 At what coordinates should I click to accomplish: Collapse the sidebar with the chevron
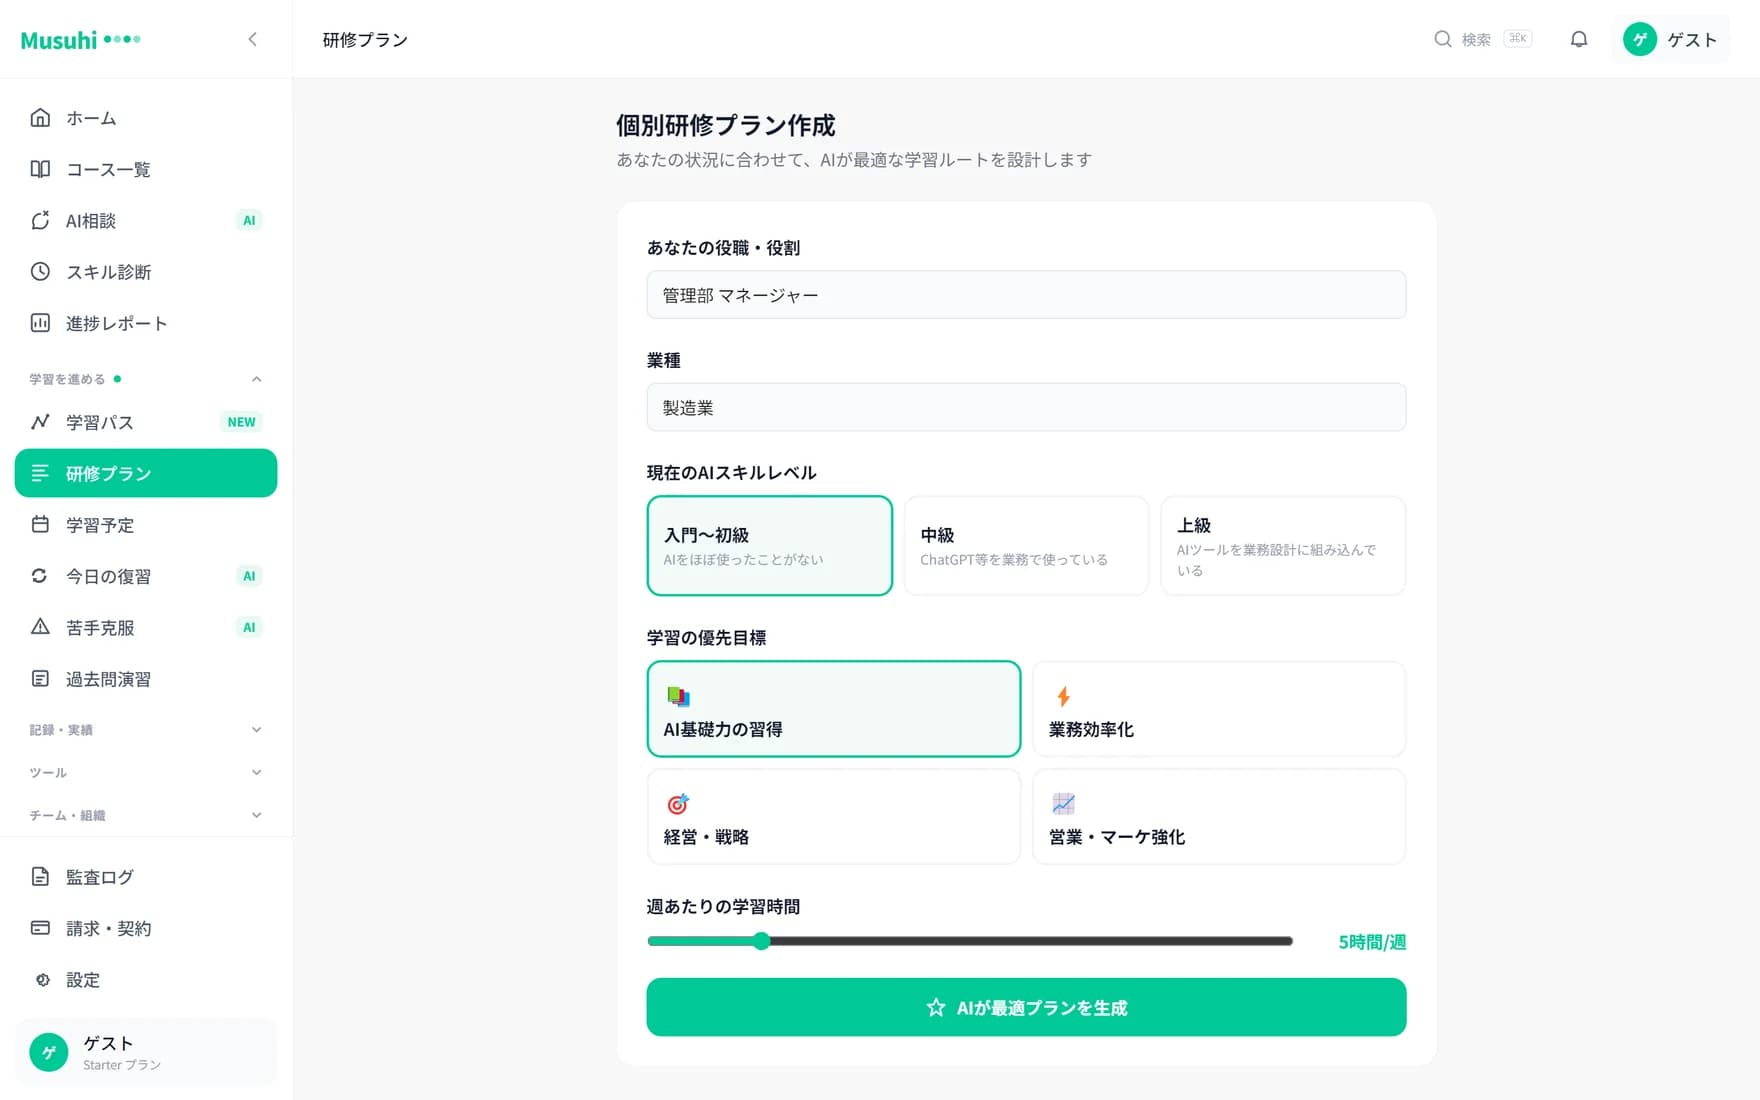click(x=252, y=39)
